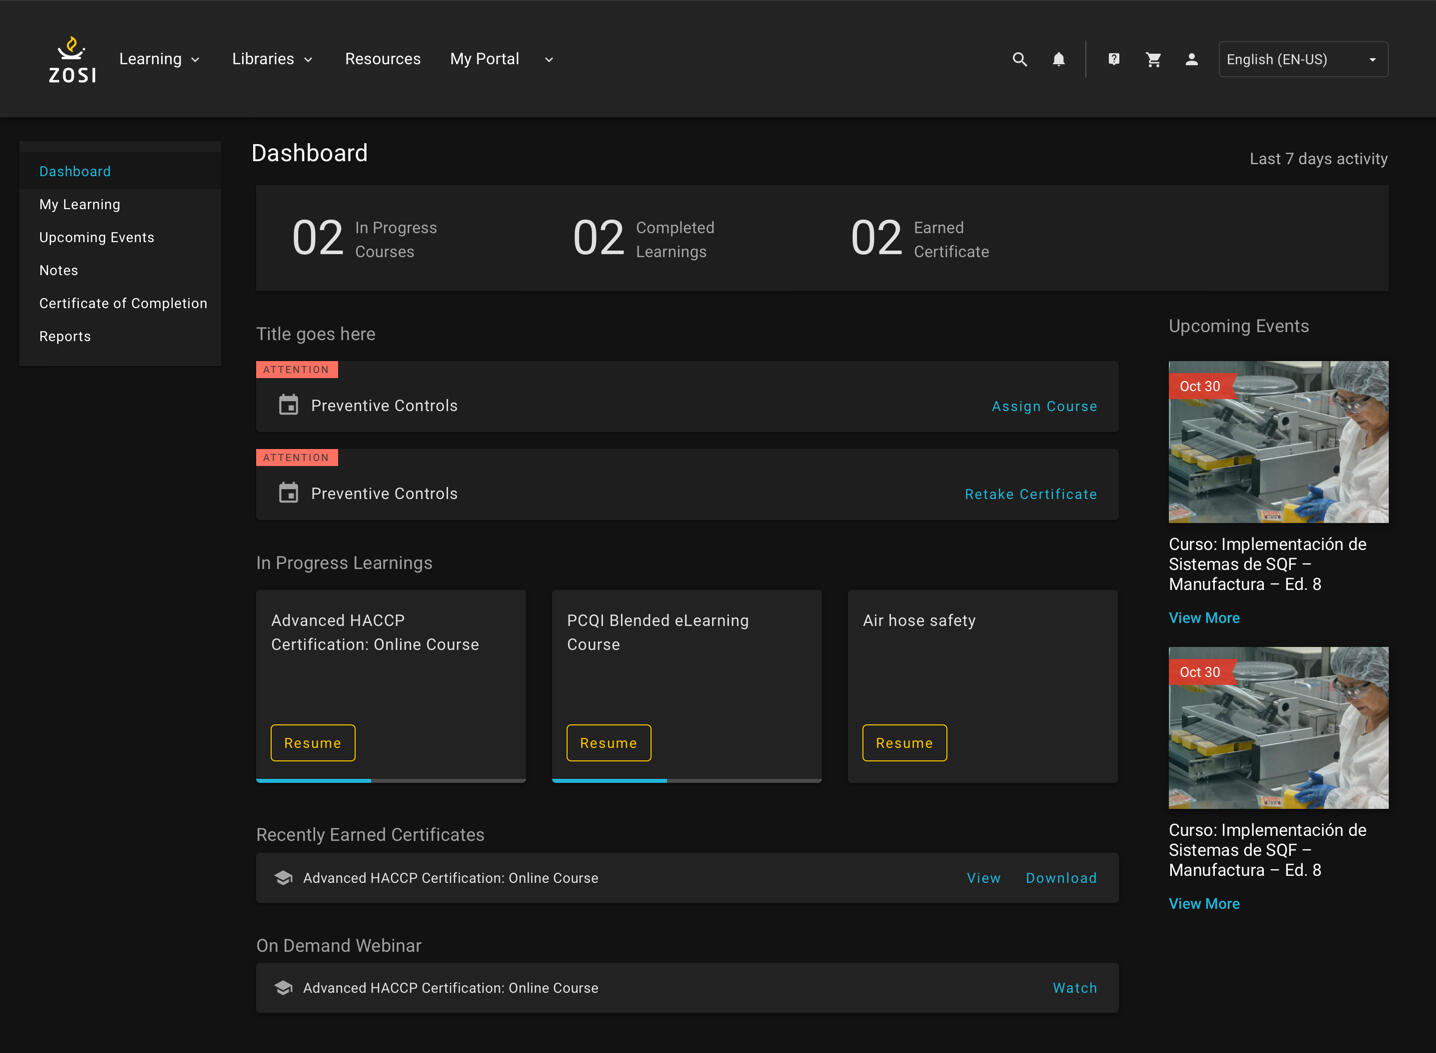
Task: Open search with the magnifier icon
Action: click(1019, 60)
